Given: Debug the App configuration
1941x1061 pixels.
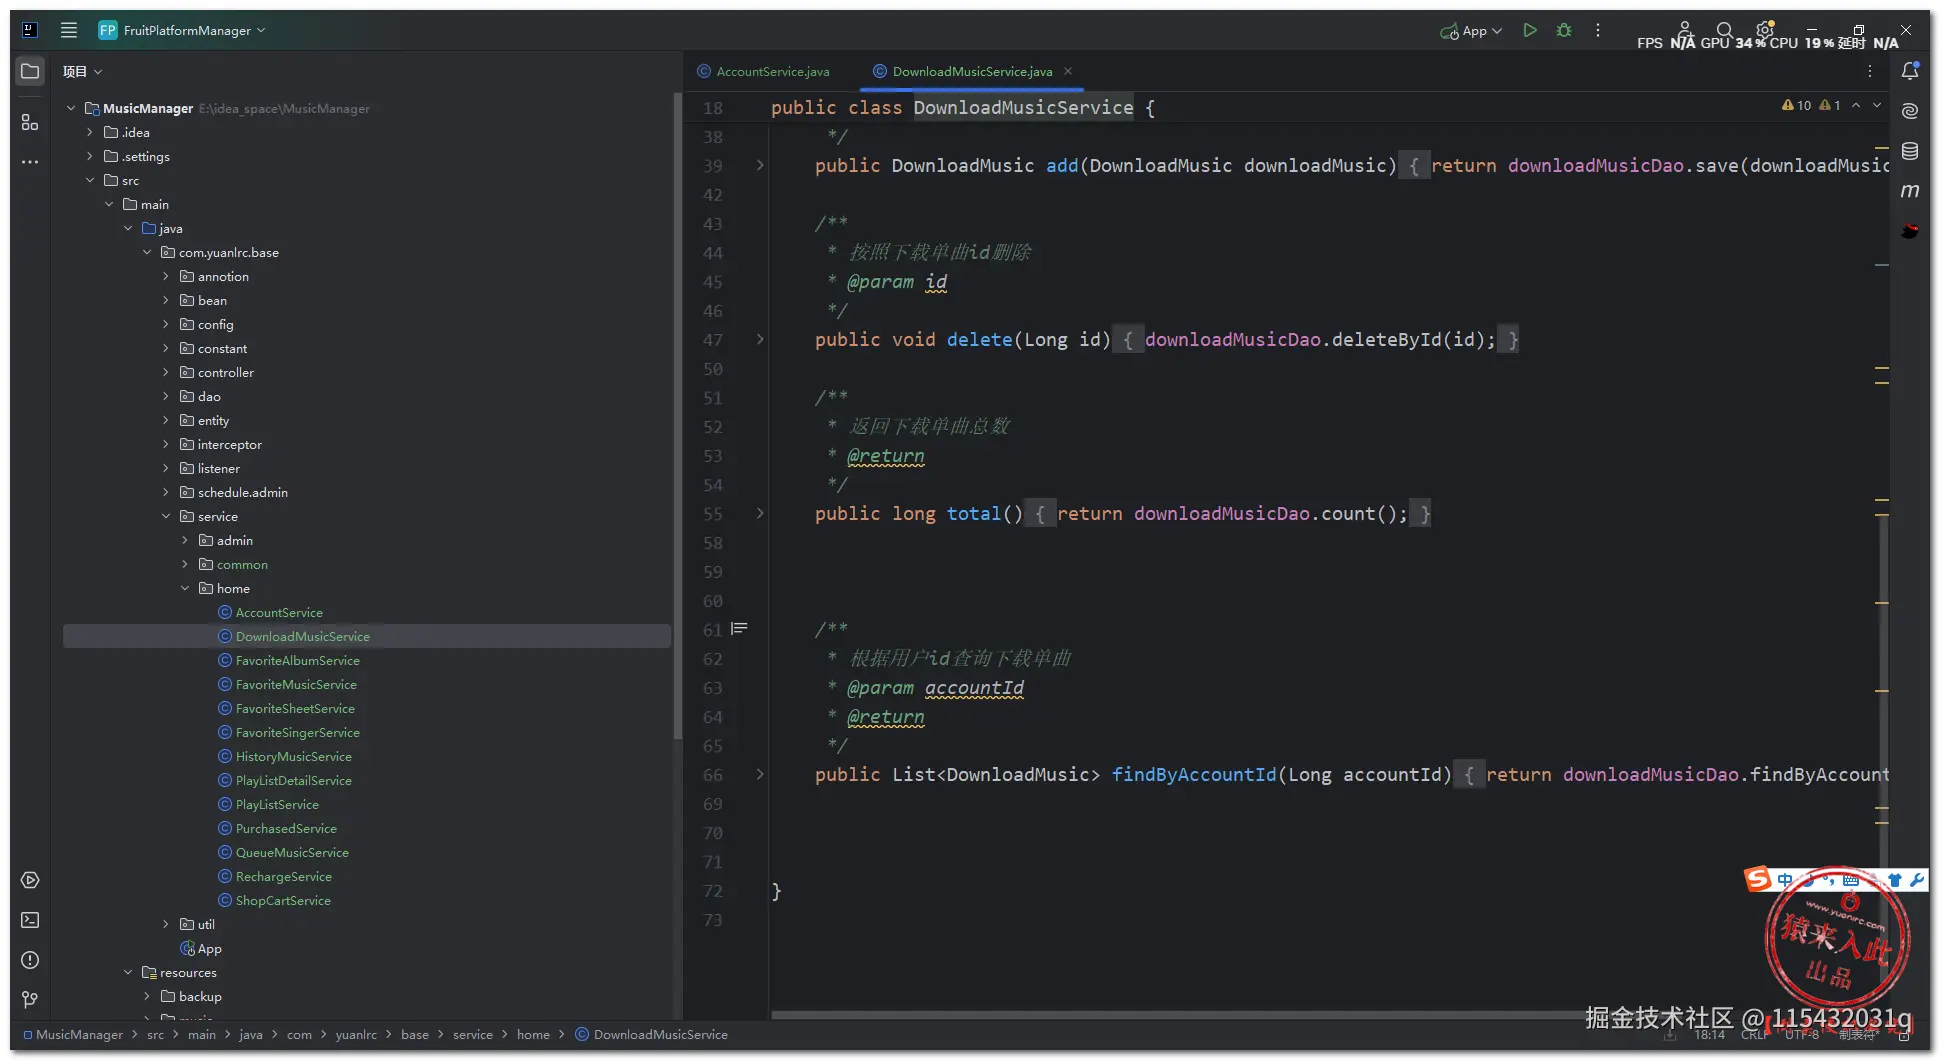Looking at the screenshot, I should coord(1564,30).
